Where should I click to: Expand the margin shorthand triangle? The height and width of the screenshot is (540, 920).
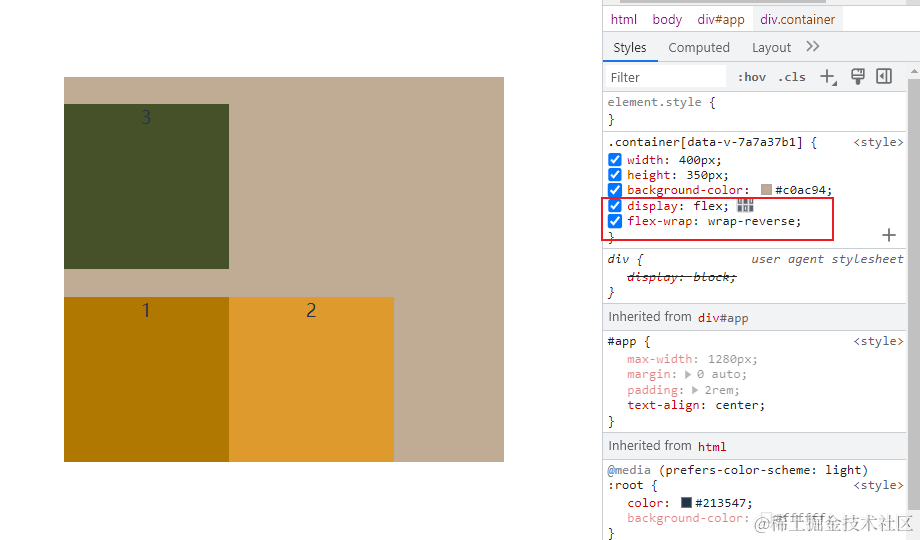688,374
